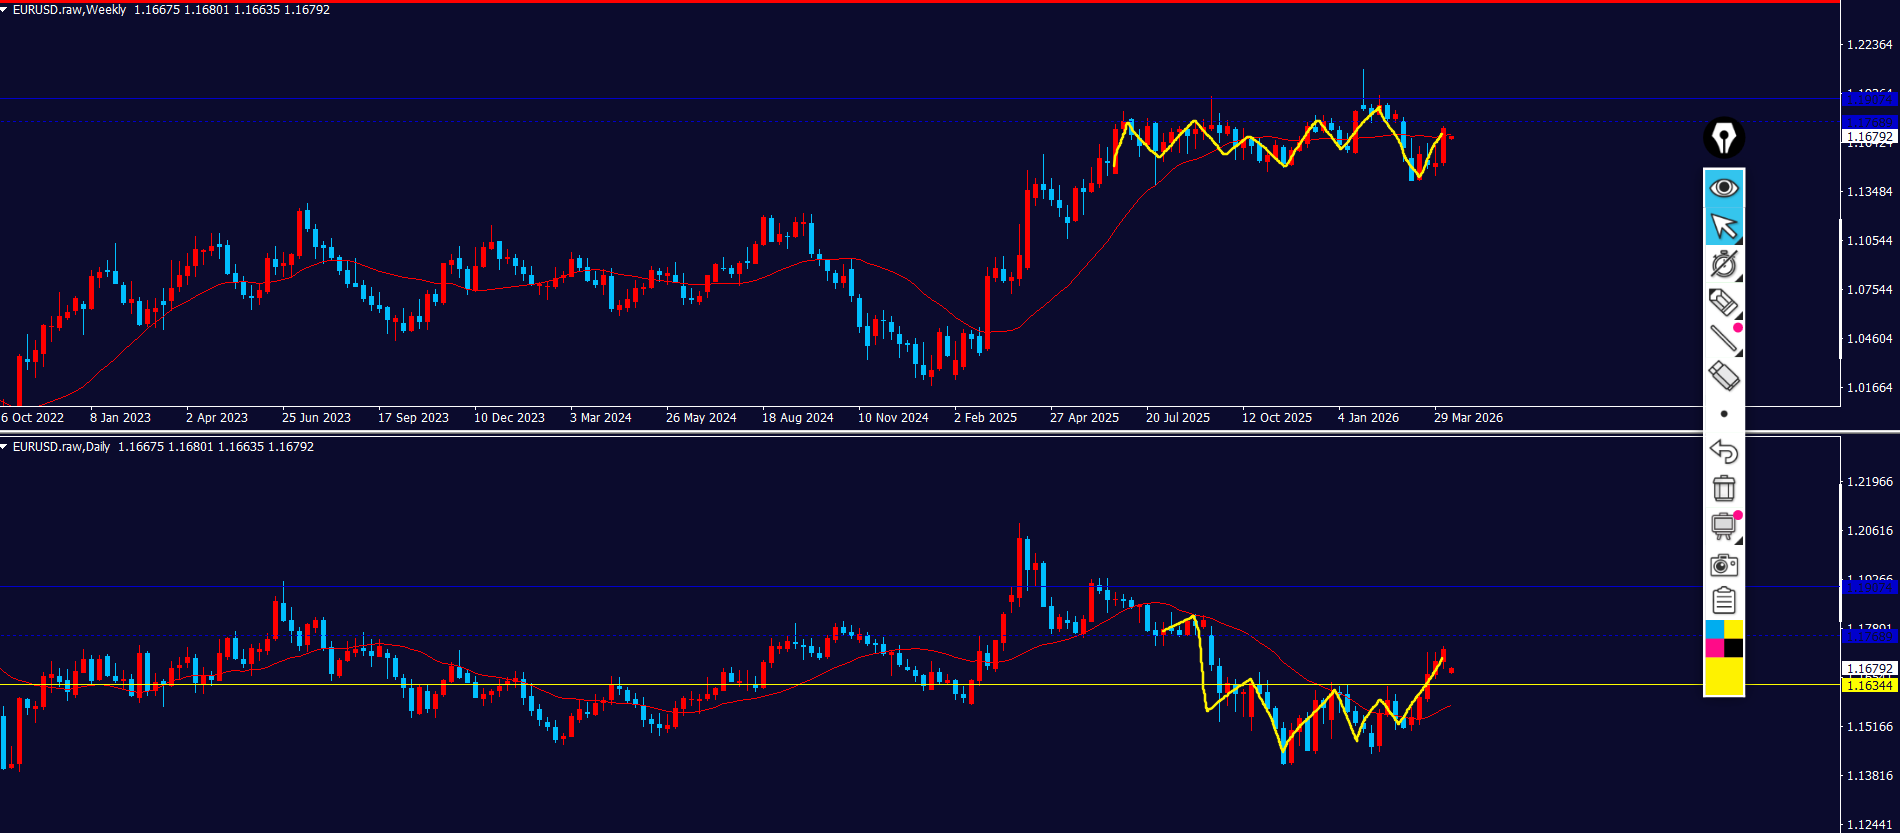The width and height of the screenshot is (1900, 833).
Task: Select the straight line drawing tool
Action: tap(1723, 339)
